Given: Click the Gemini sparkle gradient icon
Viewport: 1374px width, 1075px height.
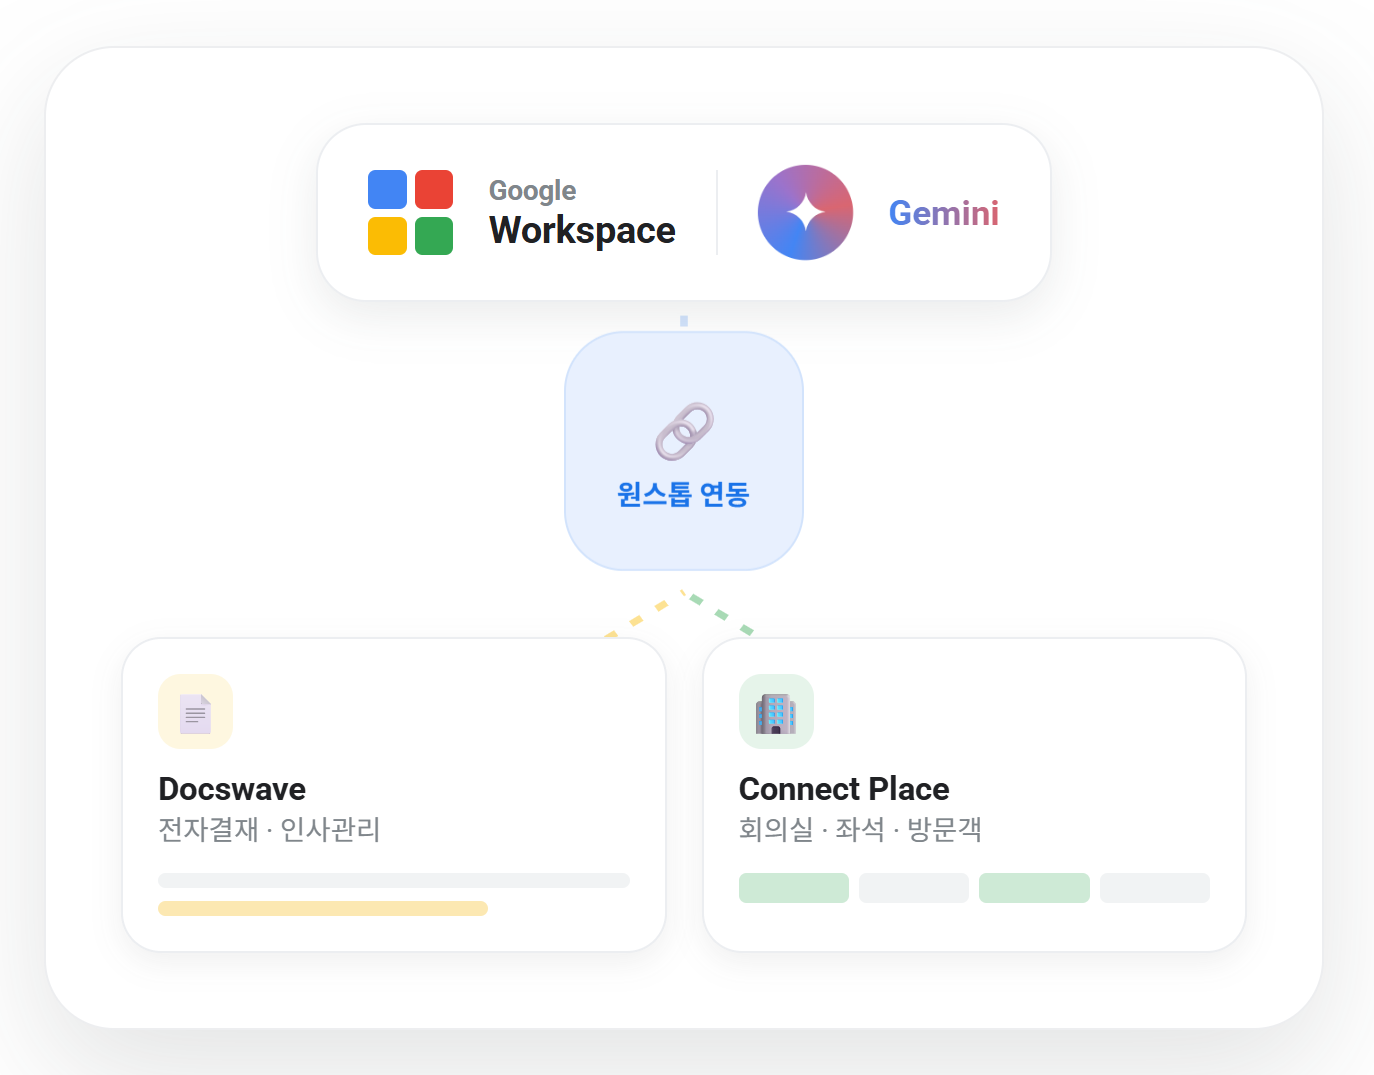Looking at the screenshot, I should [x=805, y=212].
